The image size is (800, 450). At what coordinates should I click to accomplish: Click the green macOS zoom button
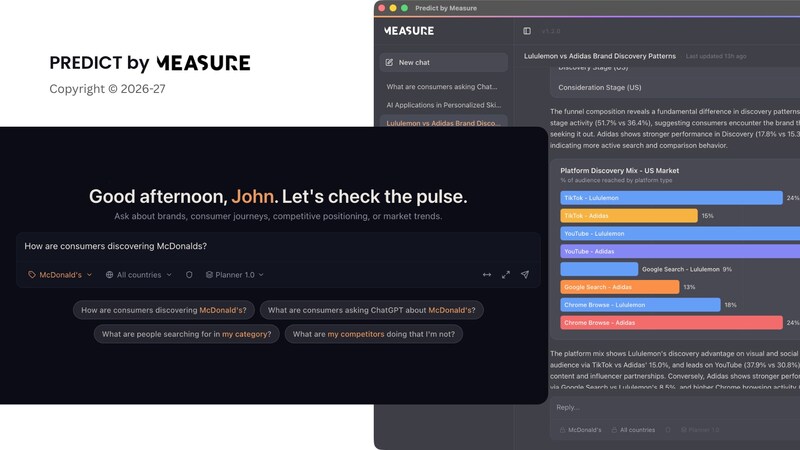(x=405, y=8)
